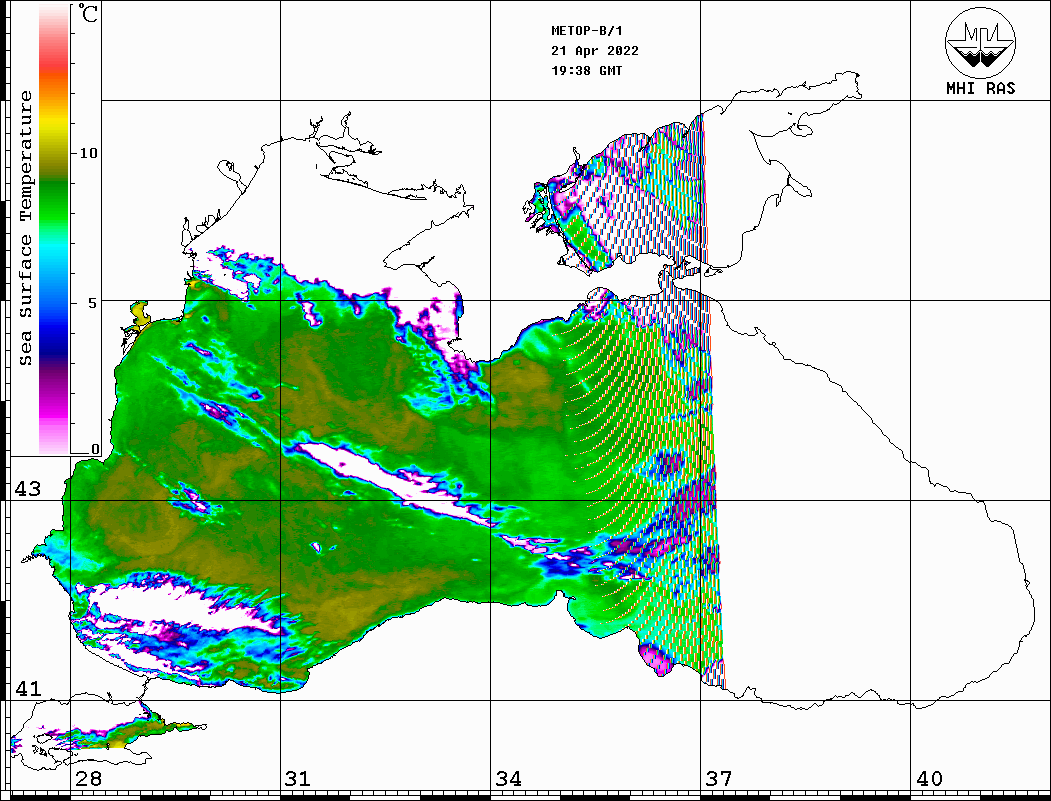Click the longitude label '40'
The image size is (1051, 801).
click(929, 779)
